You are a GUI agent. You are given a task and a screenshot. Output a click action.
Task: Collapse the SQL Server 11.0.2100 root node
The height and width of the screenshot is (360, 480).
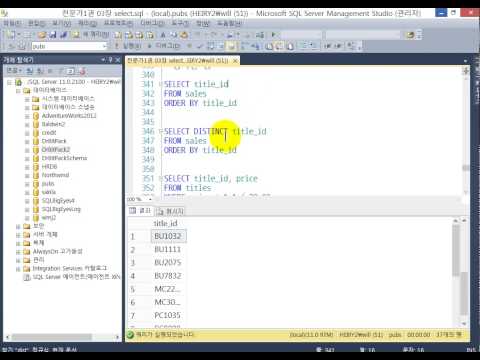[9, 82]
